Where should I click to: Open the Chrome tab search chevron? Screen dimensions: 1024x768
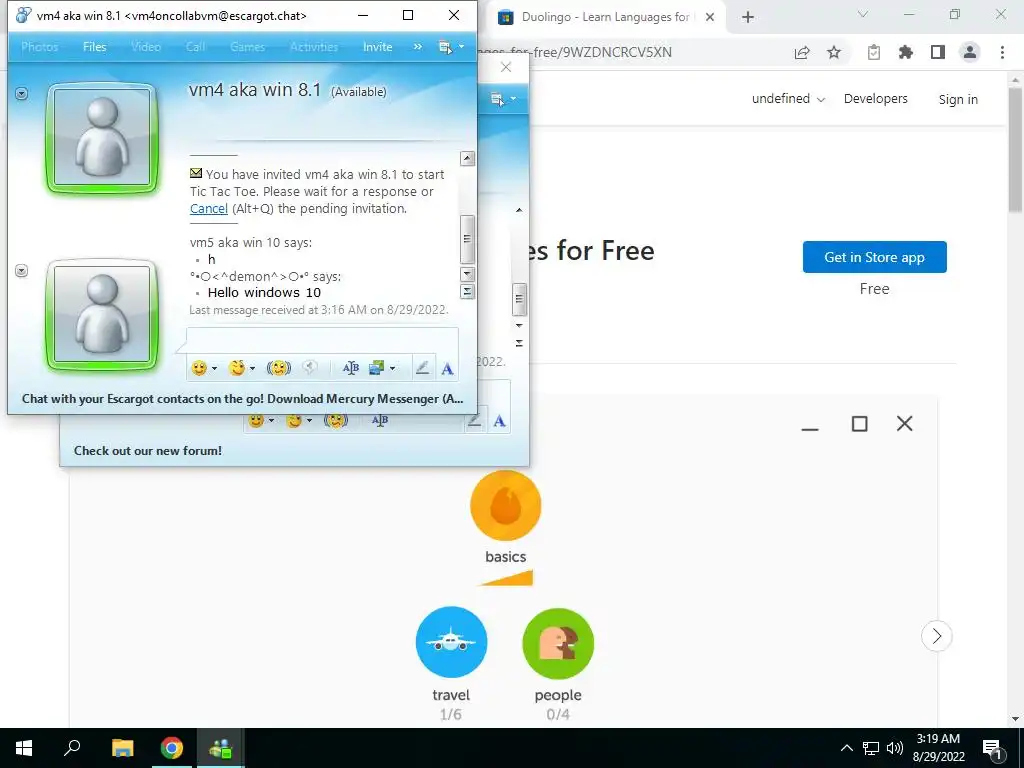coord(863,14)
